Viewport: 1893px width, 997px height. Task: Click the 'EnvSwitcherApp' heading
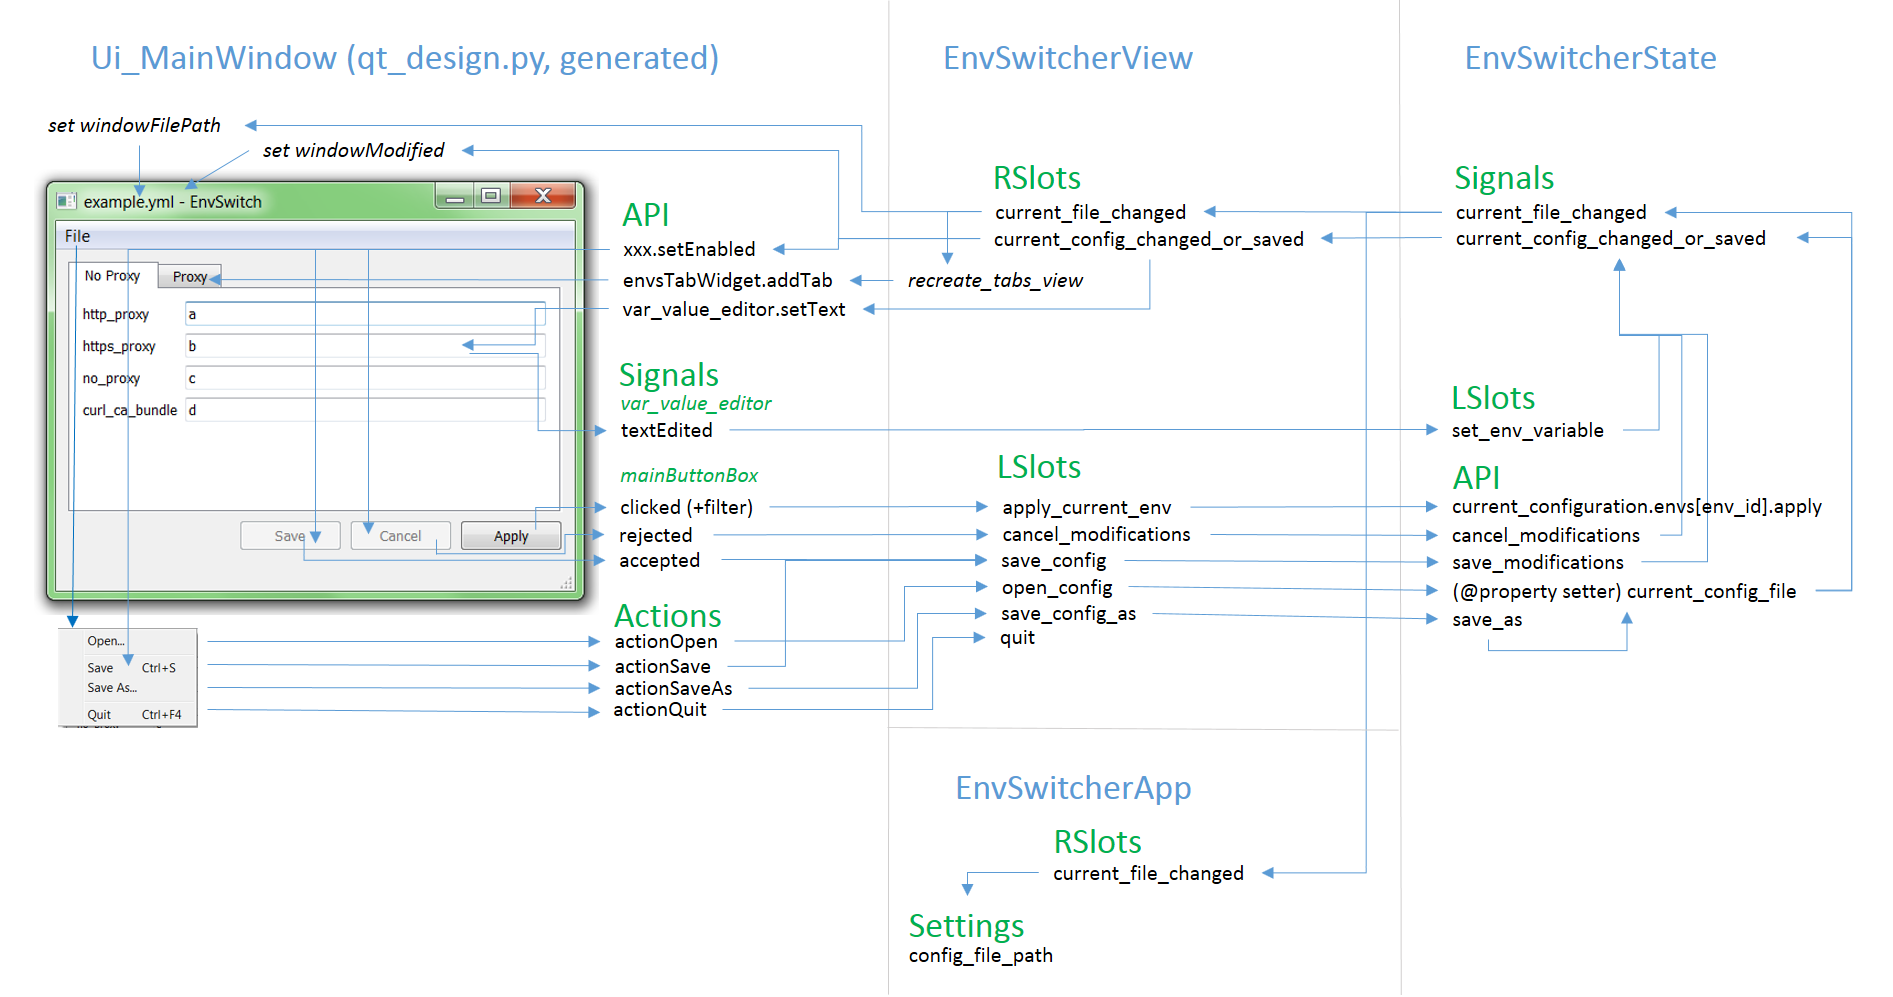click(x=1073, y=788)
